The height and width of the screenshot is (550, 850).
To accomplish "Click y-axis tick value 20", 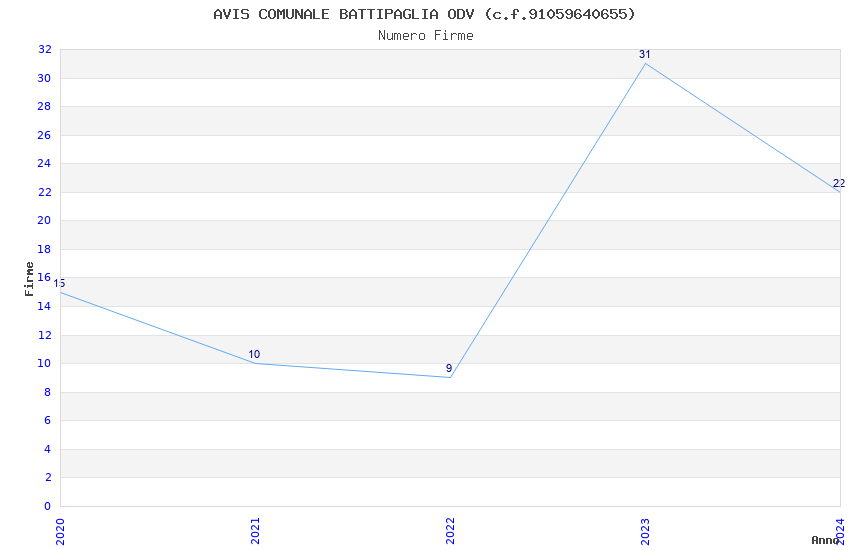I will [44, 221].
